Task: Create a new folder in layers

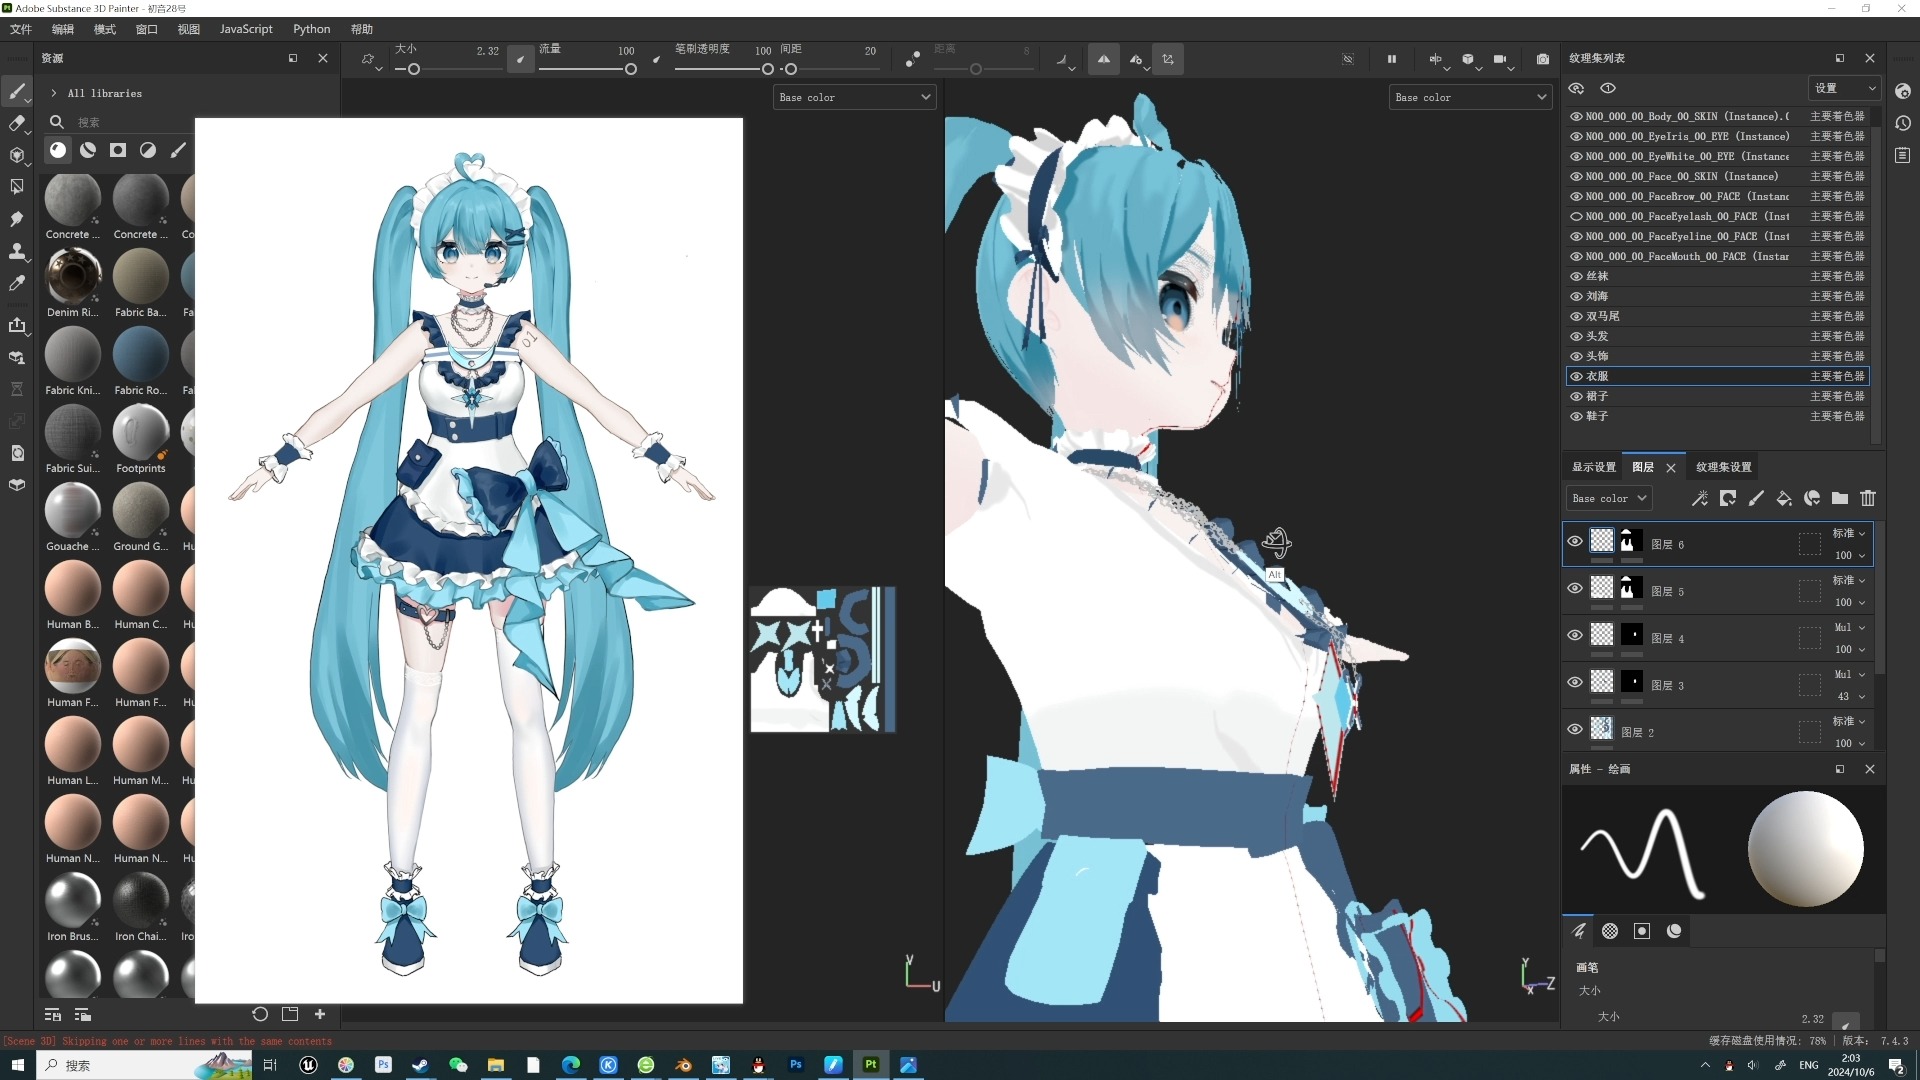Action: tap(1839, 498)
